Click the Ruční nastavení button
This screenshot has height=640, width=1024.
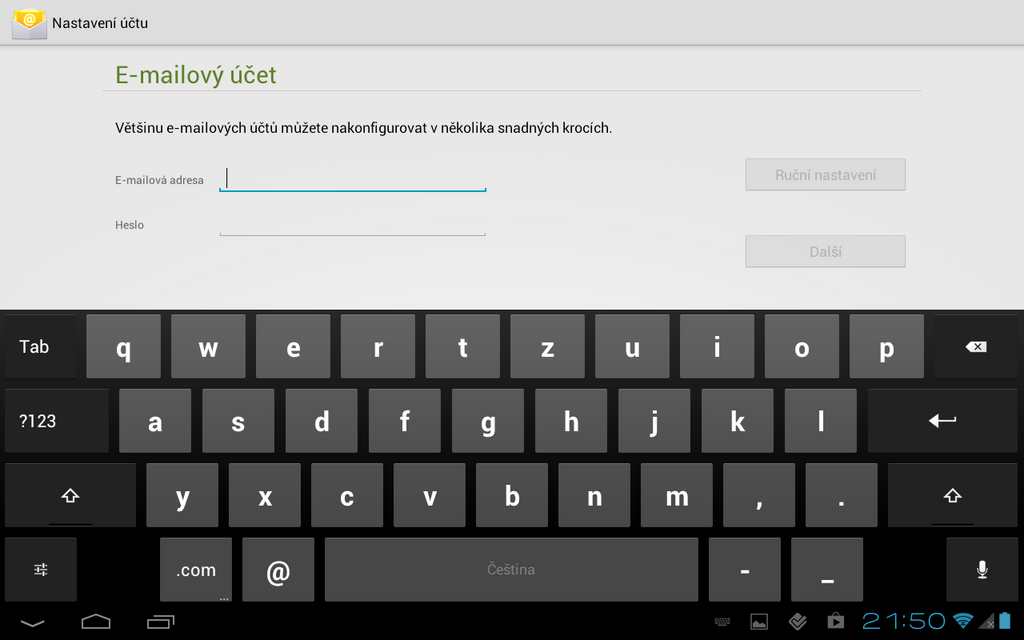(x=825, y=175)
